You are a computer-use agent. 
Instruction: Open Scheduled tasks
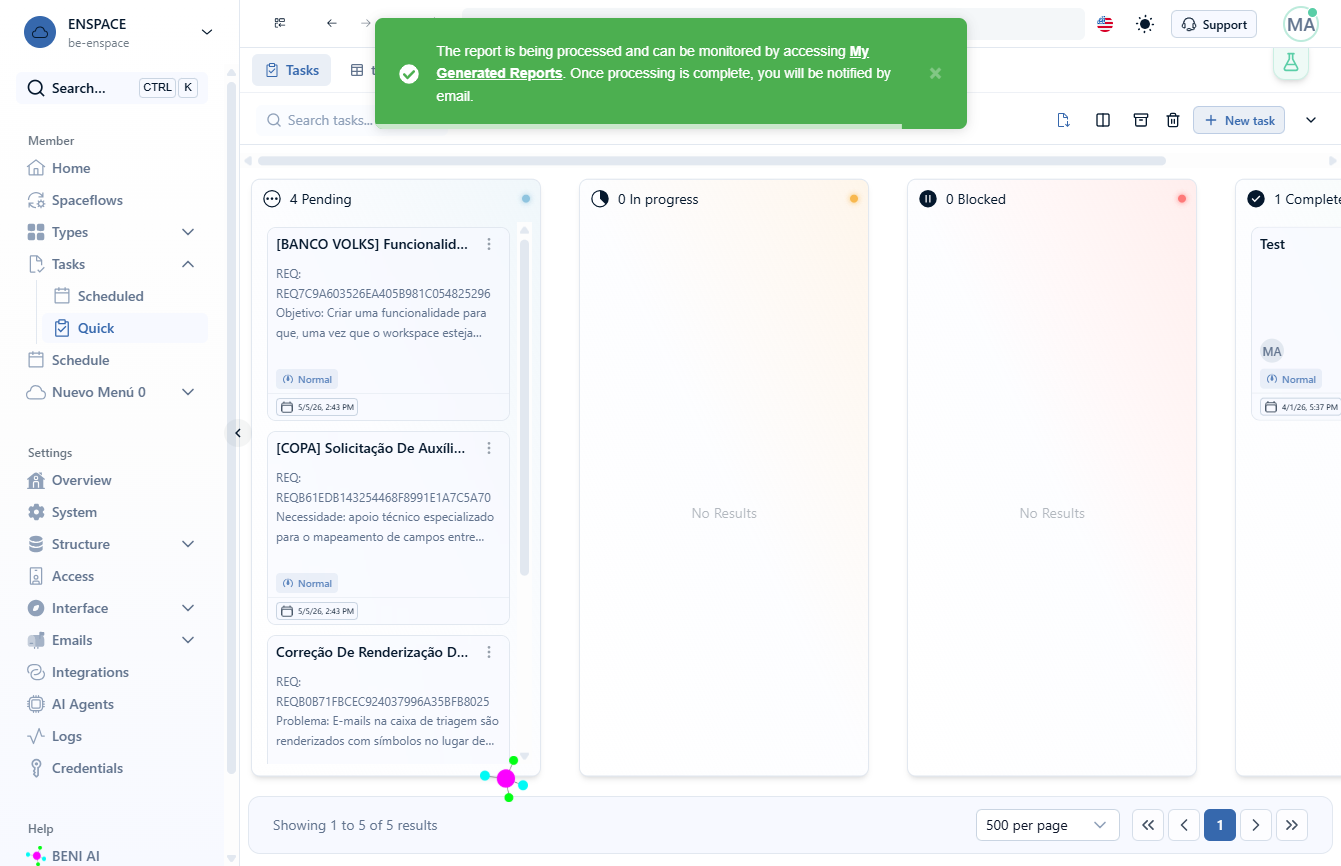(110, 296)
